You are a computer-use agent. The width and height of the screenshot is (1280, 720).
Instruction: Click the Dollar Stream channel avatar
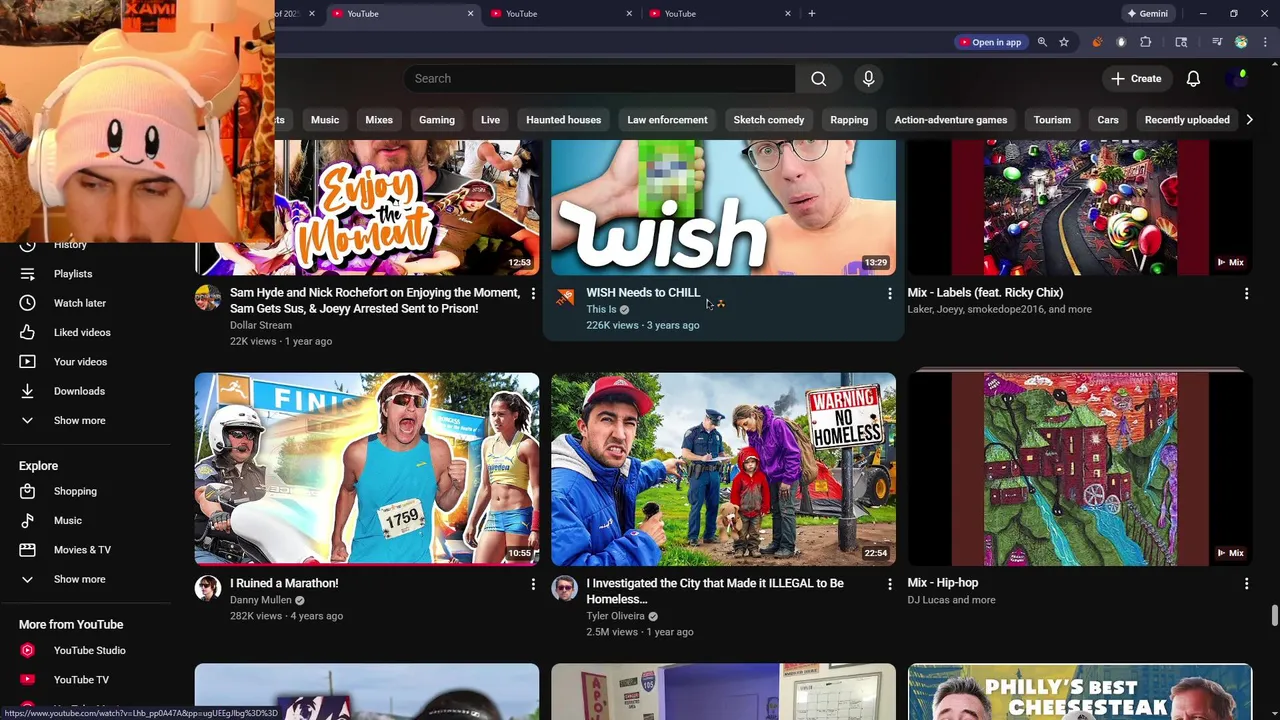[x=208, y=297]
